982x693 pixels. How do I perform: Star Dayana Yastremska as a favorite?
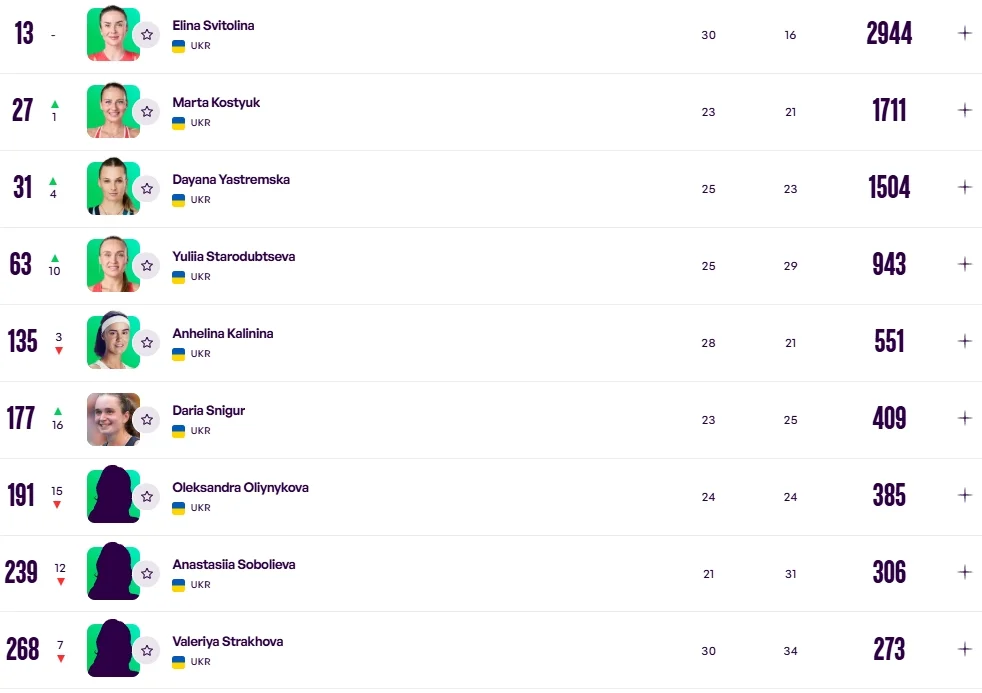pyautogui.click(x=147, y=189)
